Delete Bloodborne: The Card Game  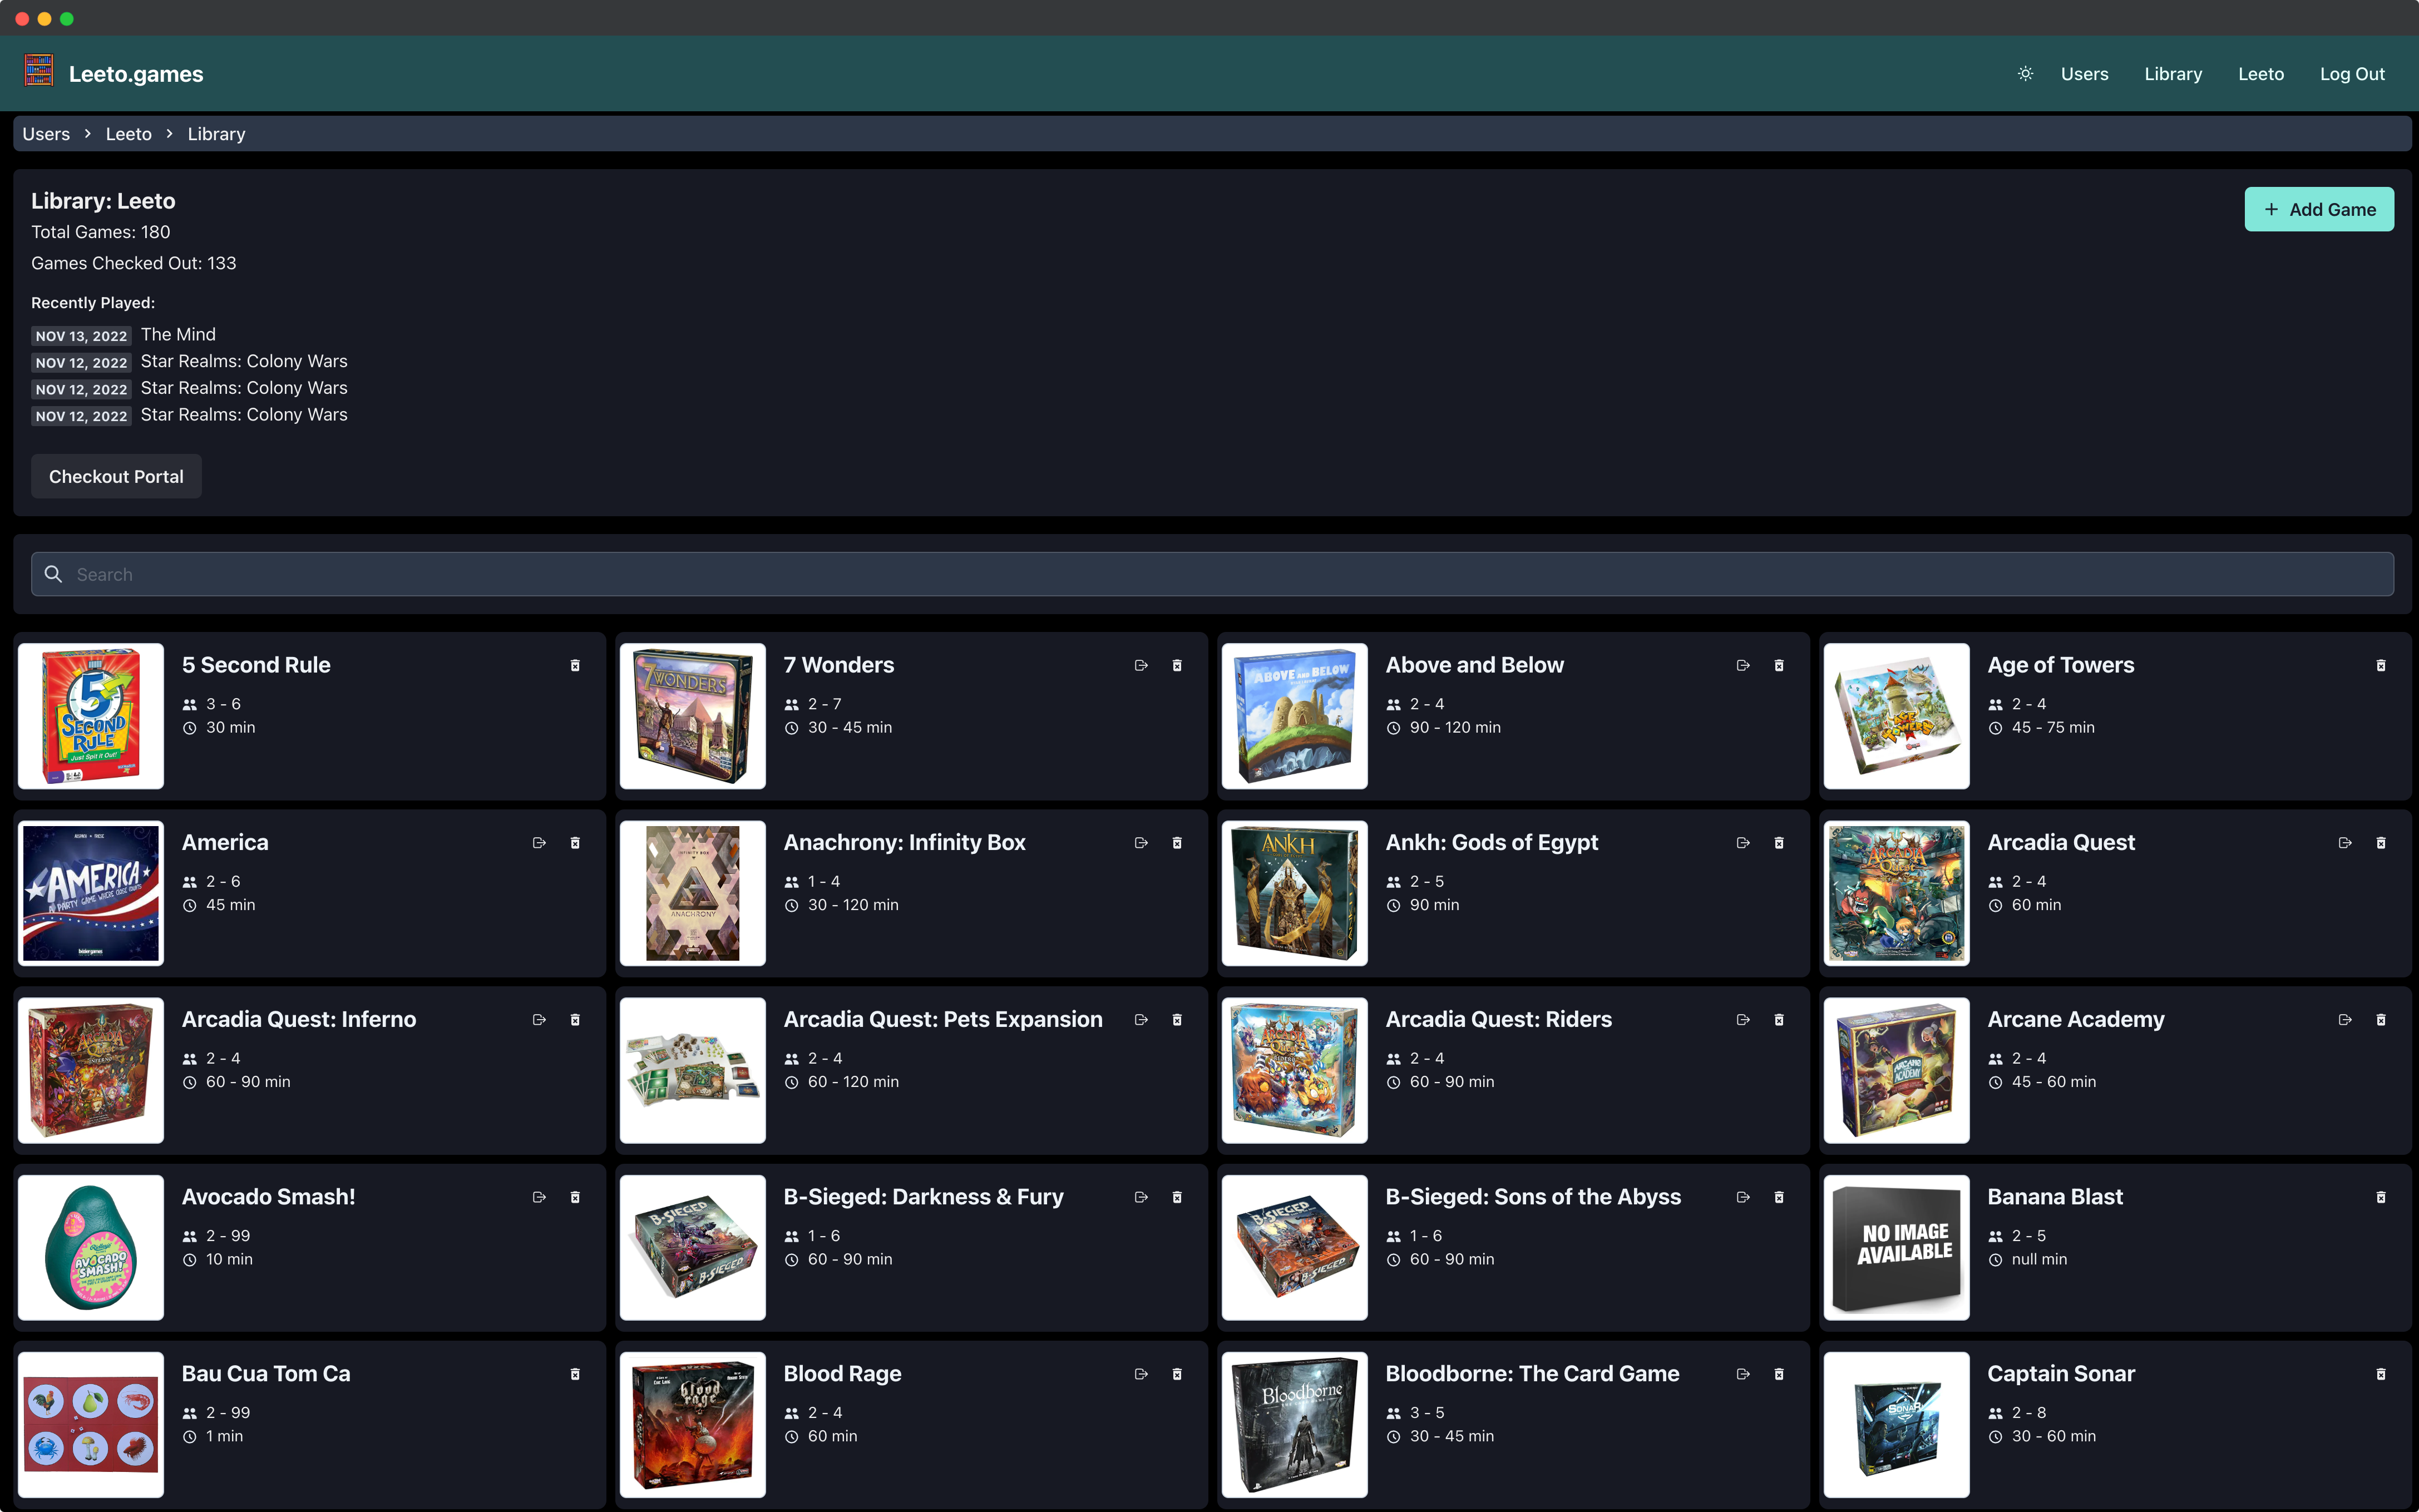click(x=1779, y=1375)
